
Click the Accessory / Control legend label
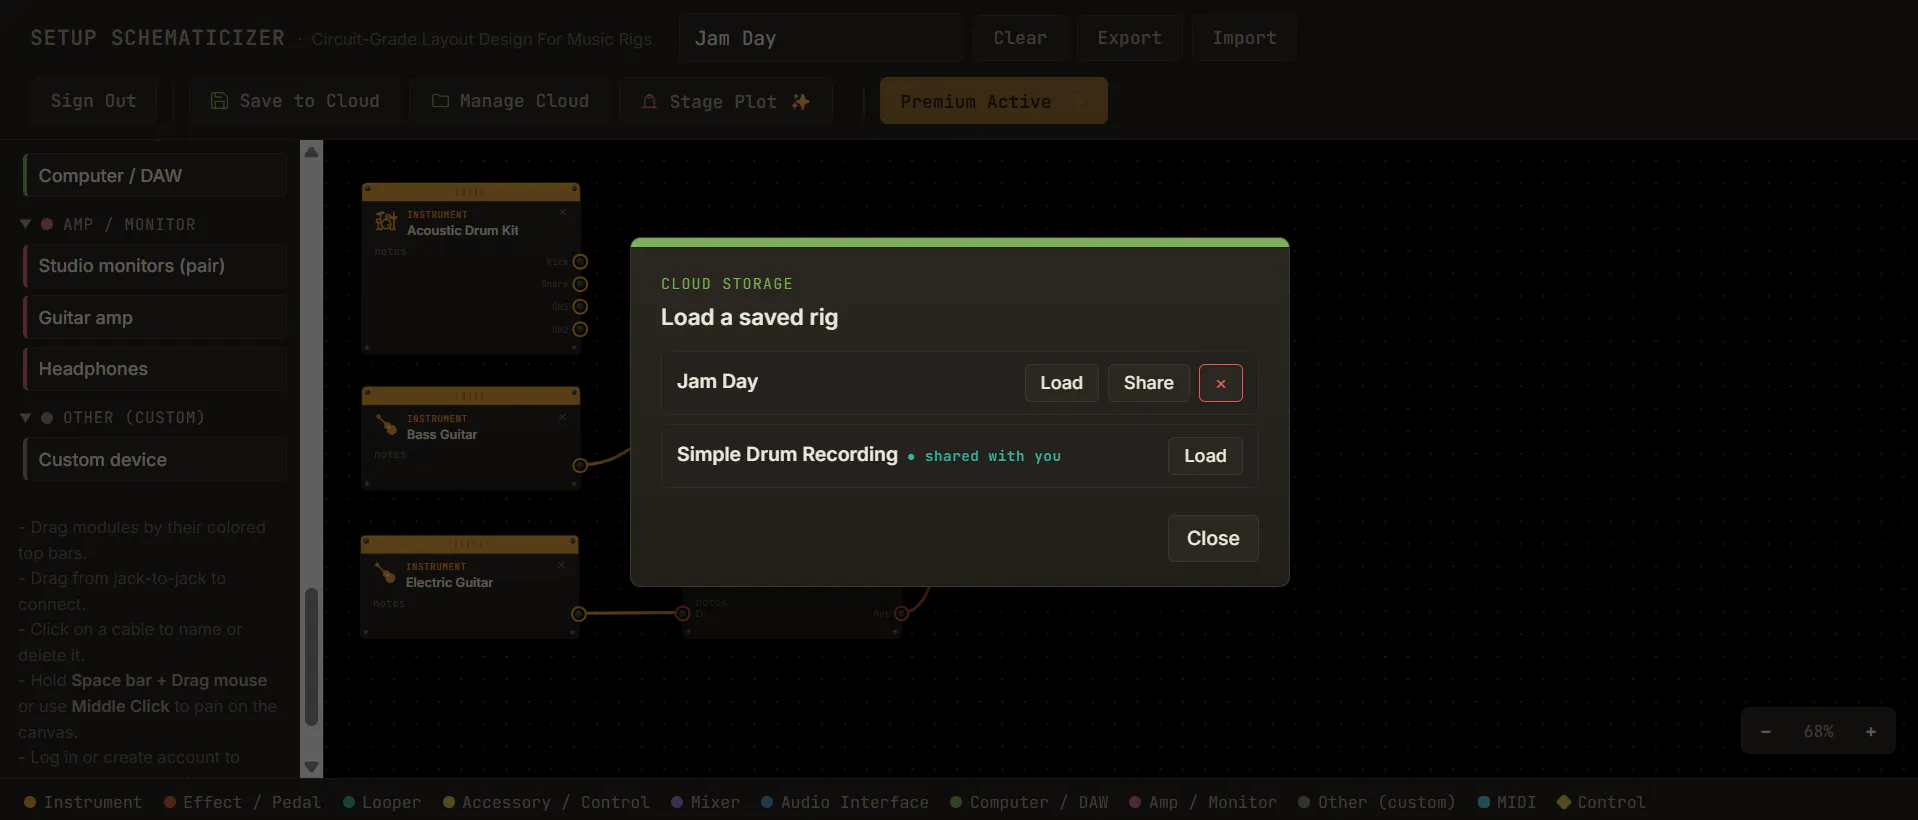tap(555, 802)
